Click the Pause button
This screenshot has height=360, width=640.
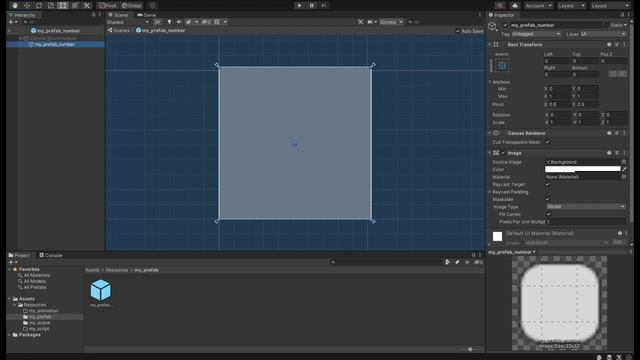tap(312, 6)
